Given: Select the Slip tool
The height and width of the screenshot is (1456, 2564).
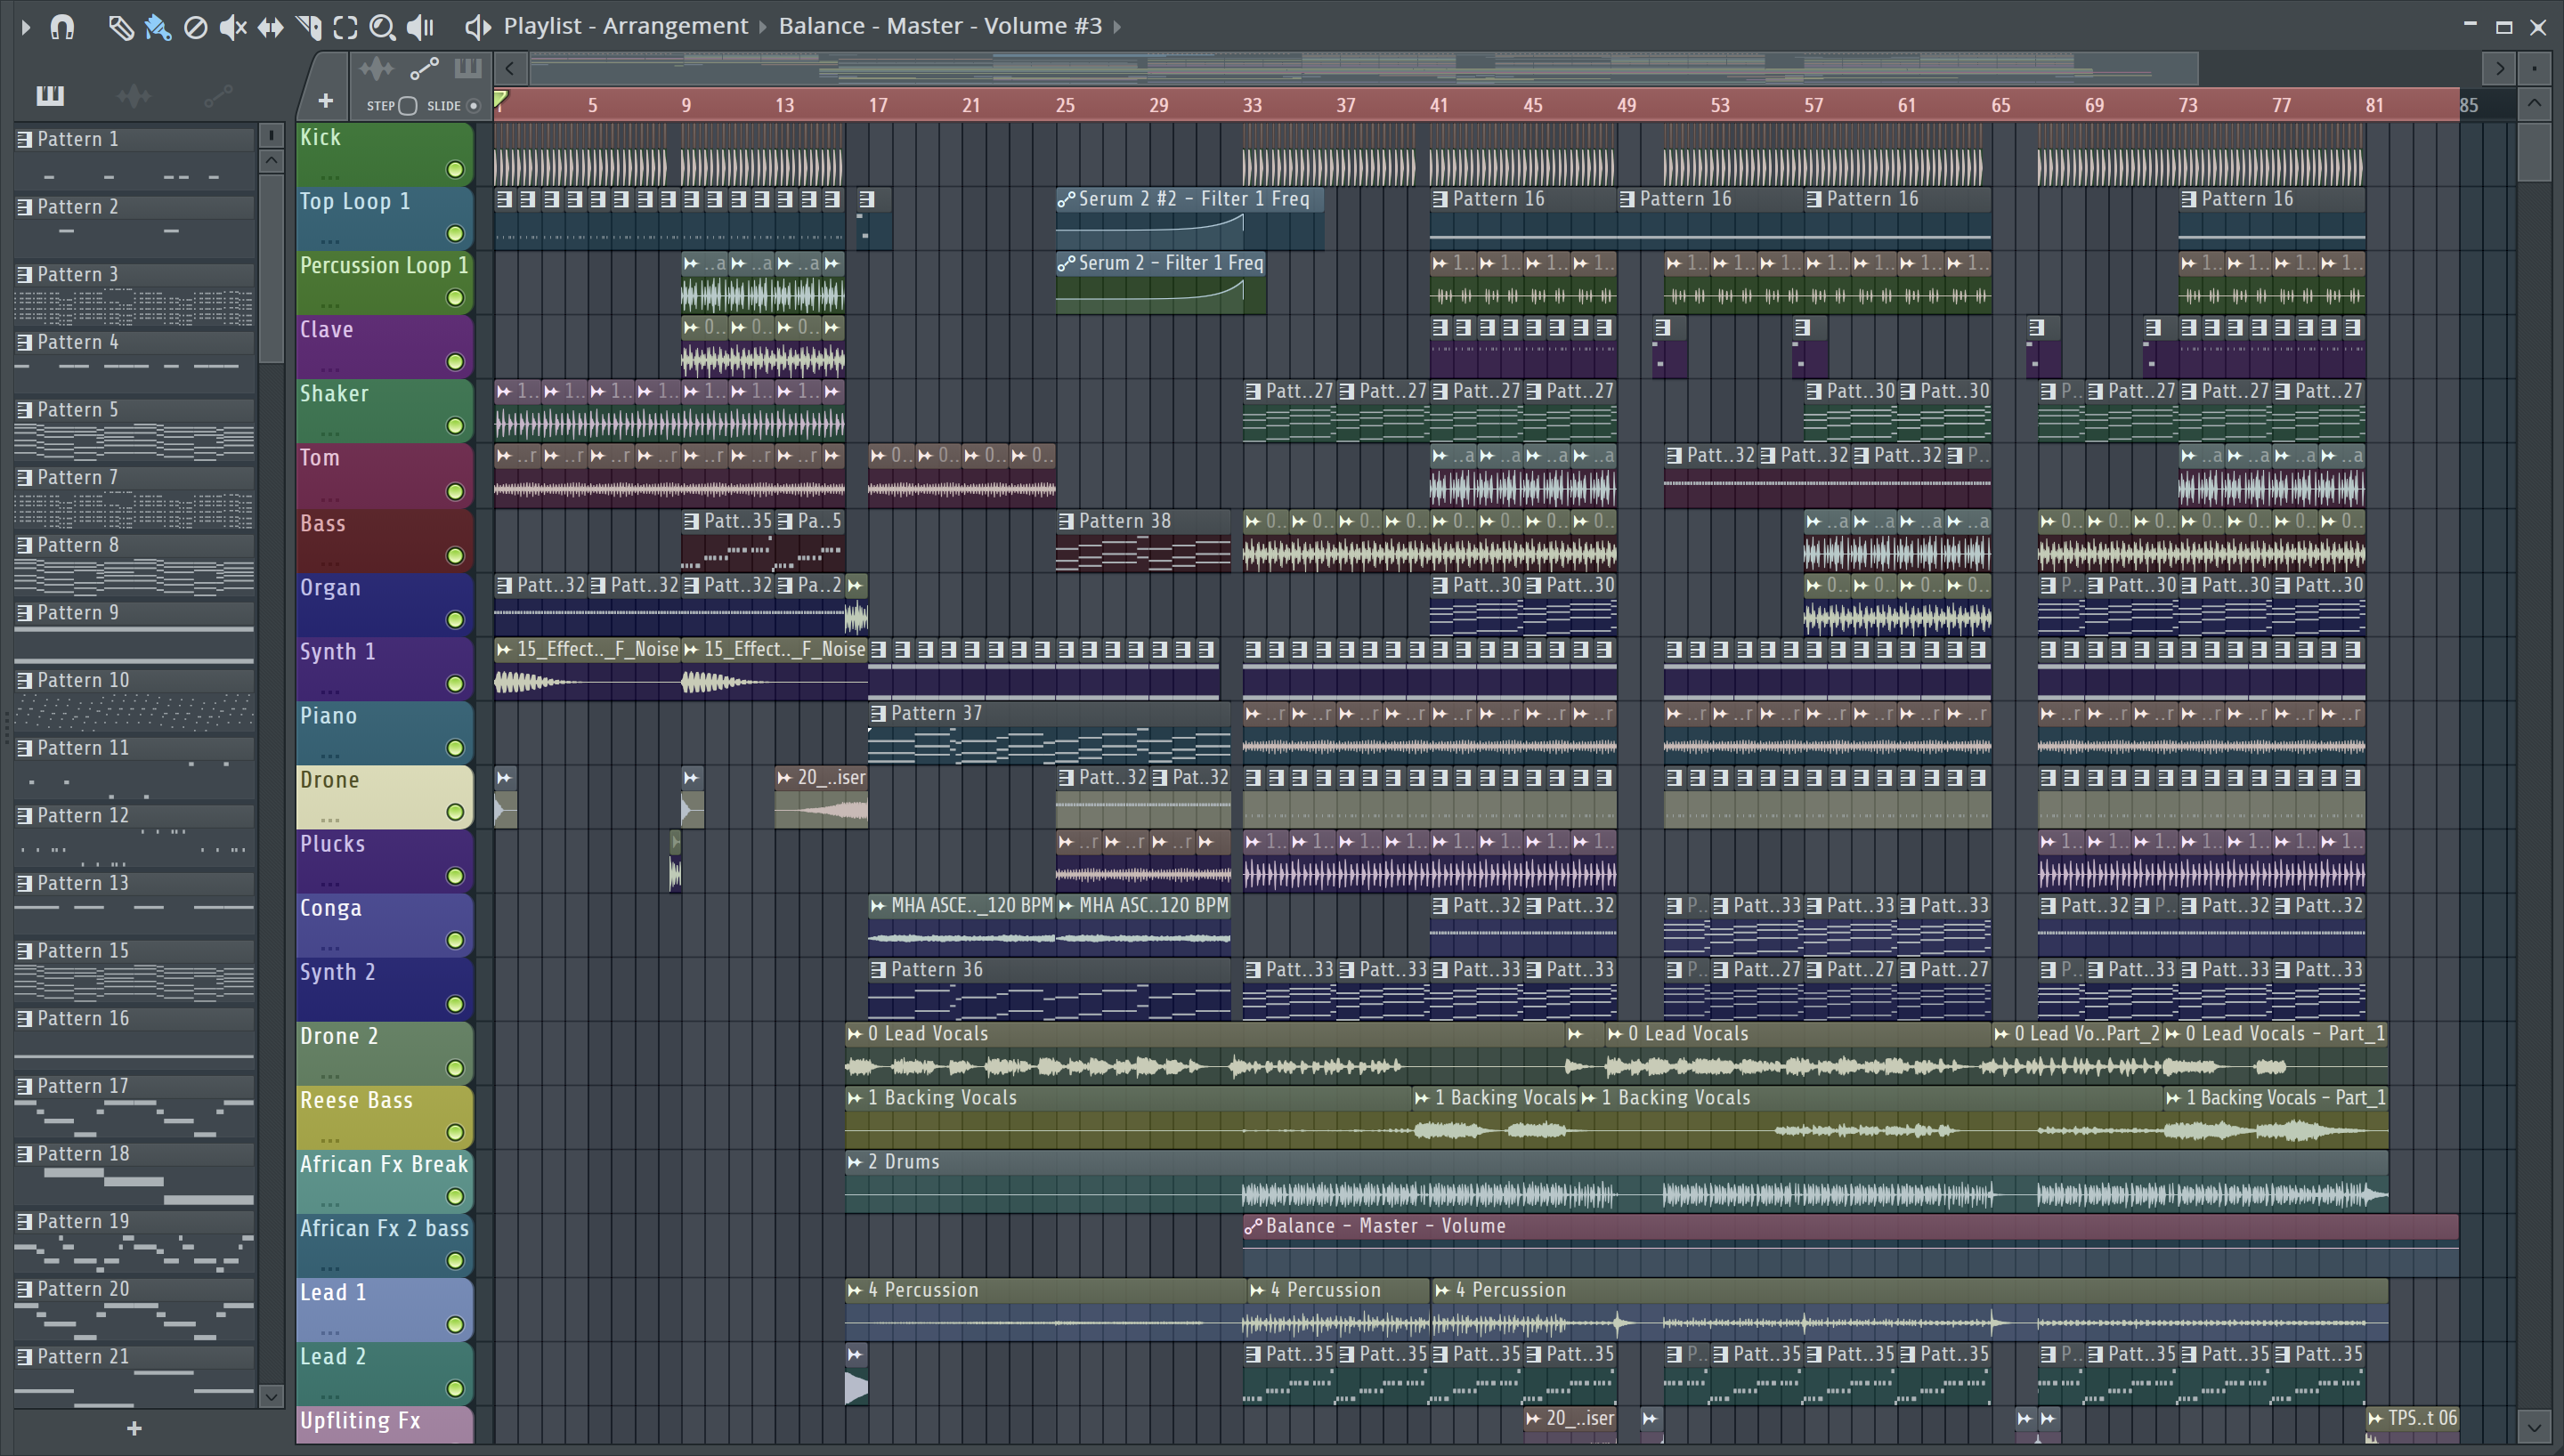Looking at the screenshot, I should 270,27.
